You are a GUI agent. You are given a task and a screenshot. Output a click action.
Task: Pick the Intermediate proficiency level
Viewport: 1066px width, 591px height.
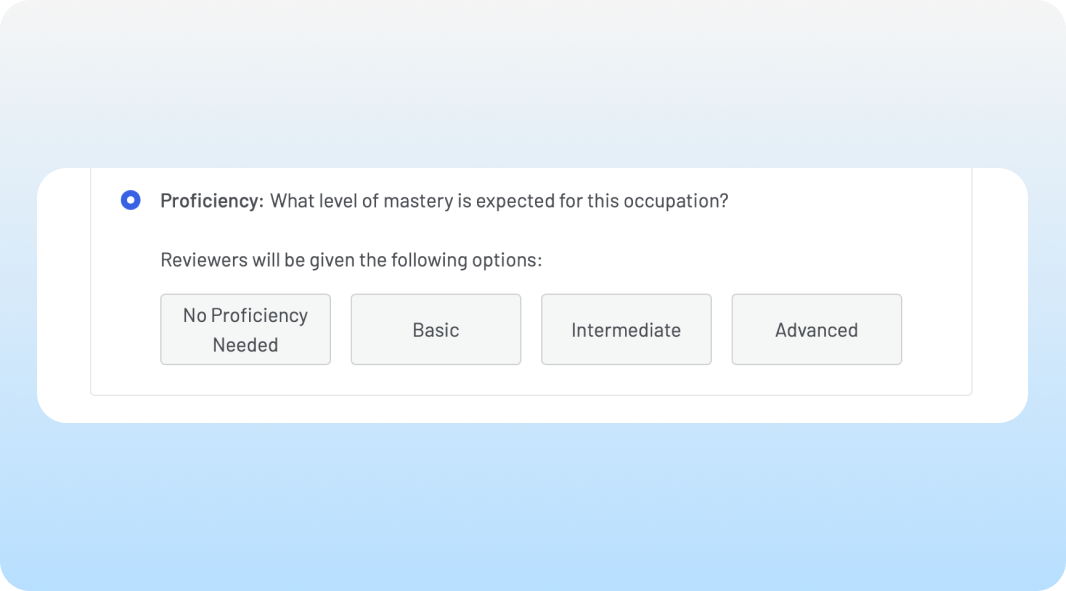[x=626, y=329]
